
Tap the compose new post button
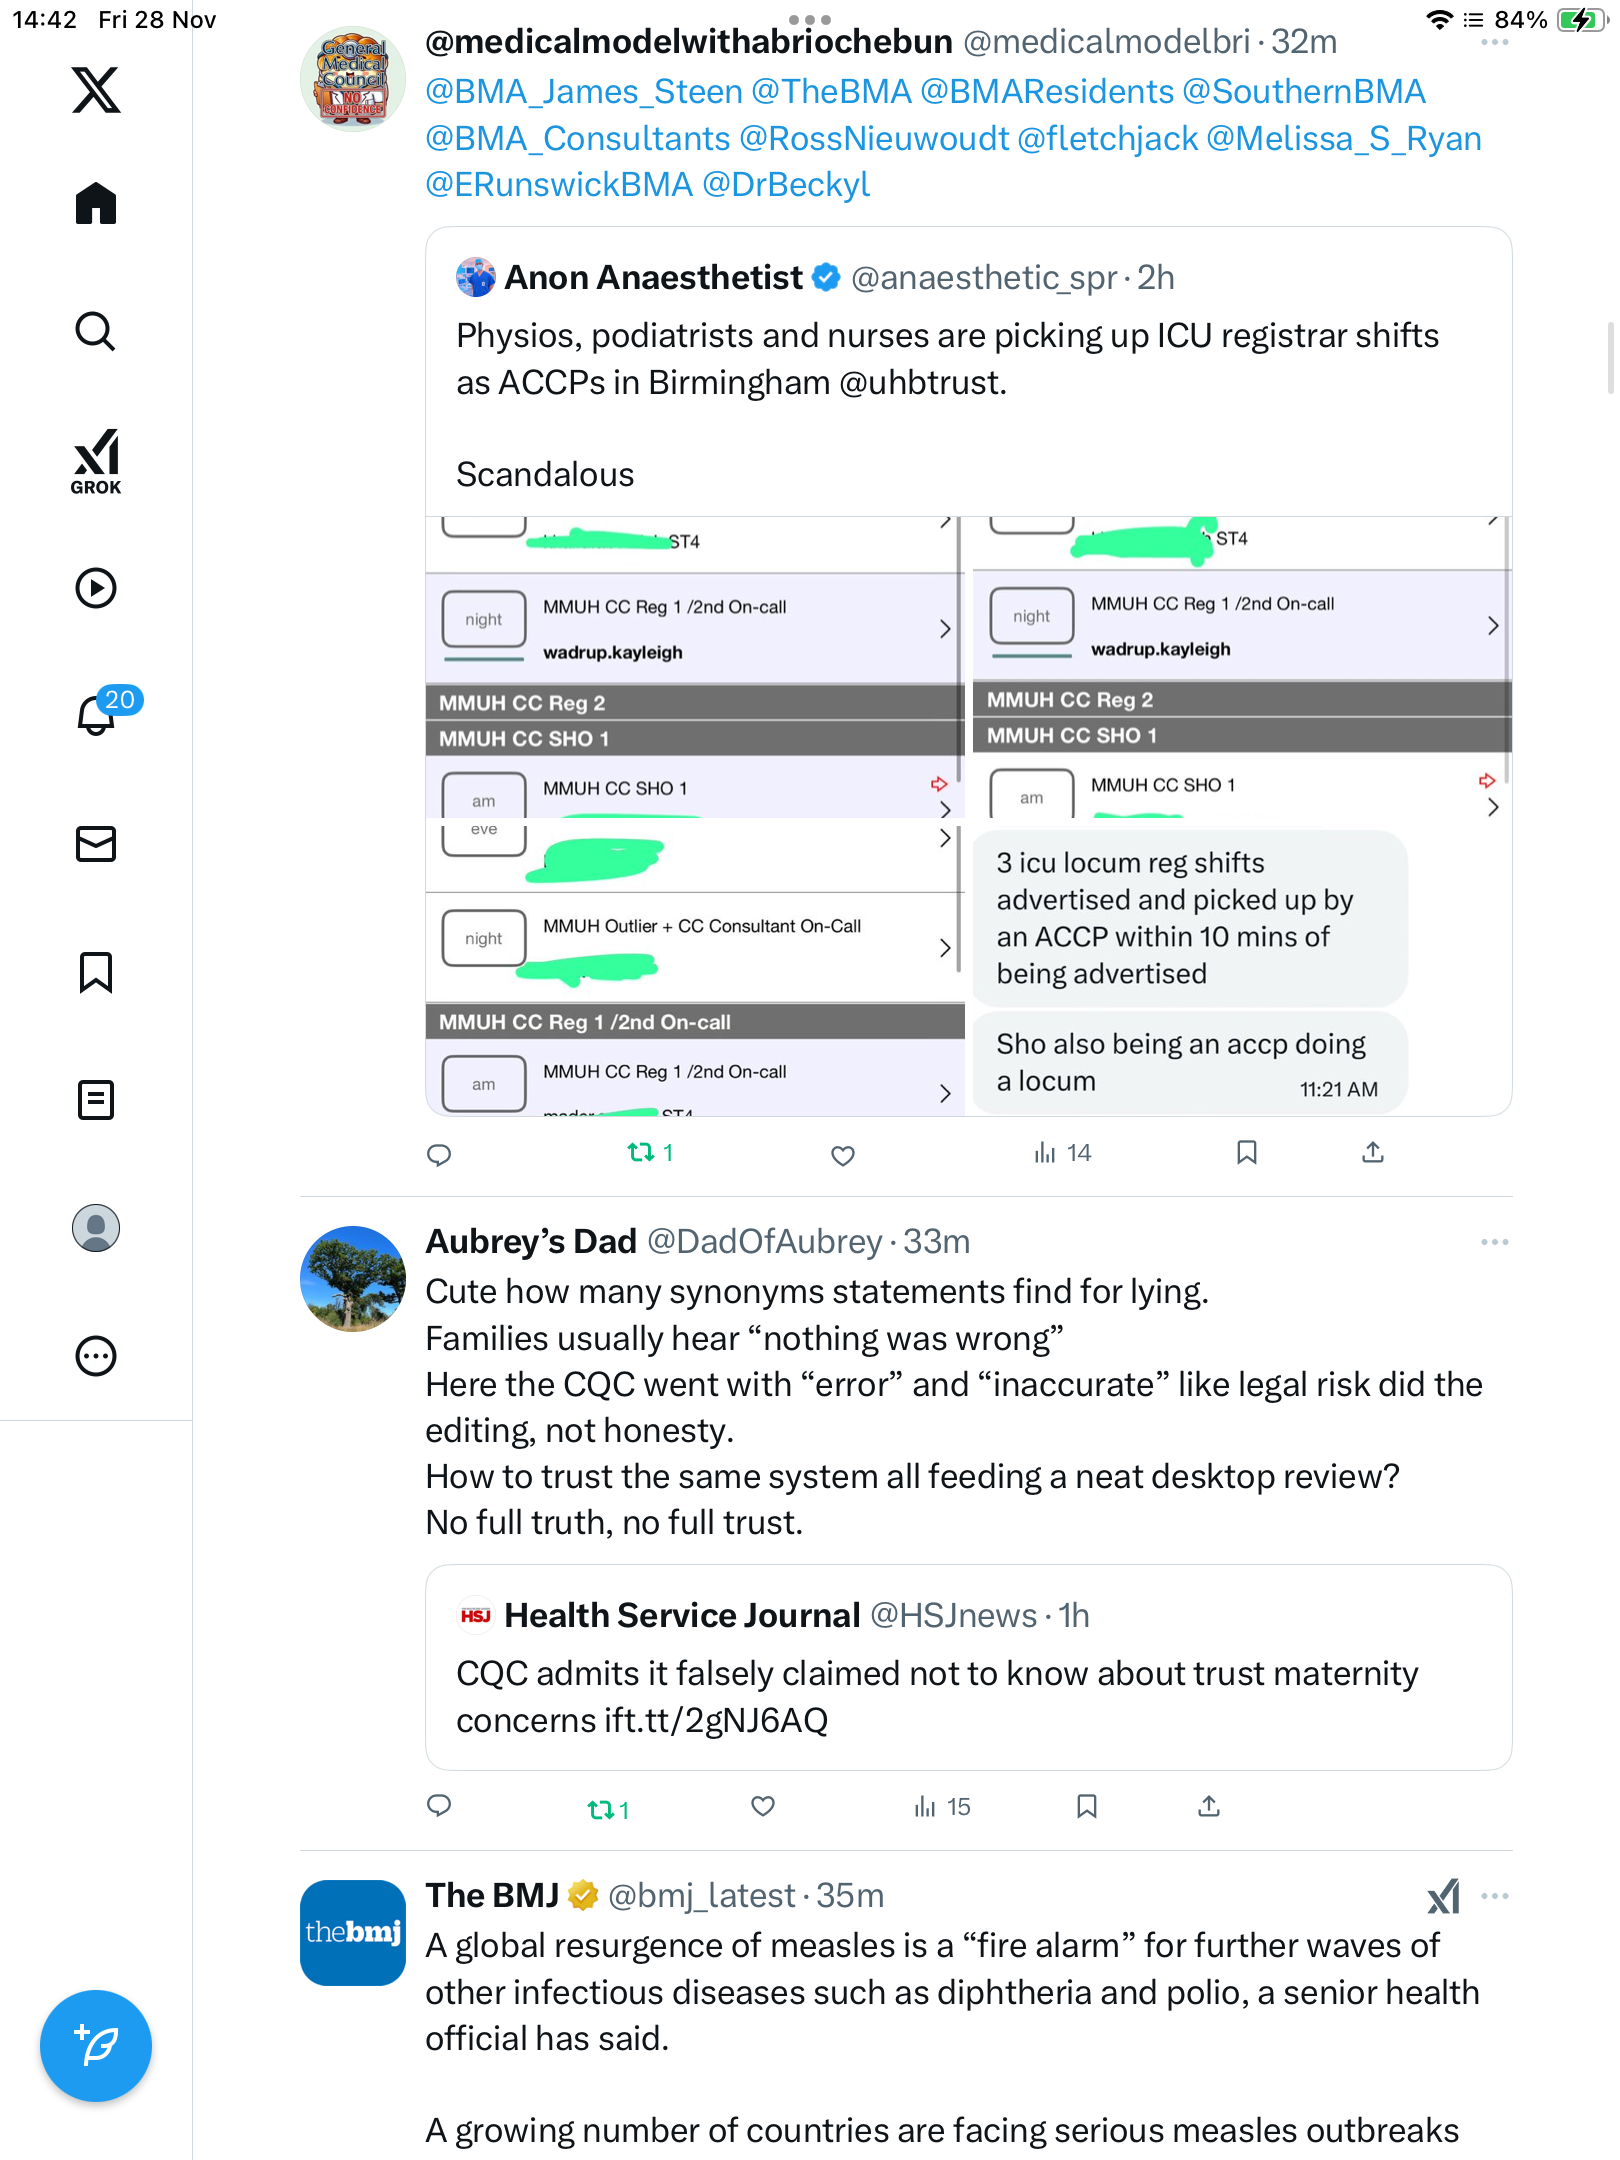(x=96, y=2046)
